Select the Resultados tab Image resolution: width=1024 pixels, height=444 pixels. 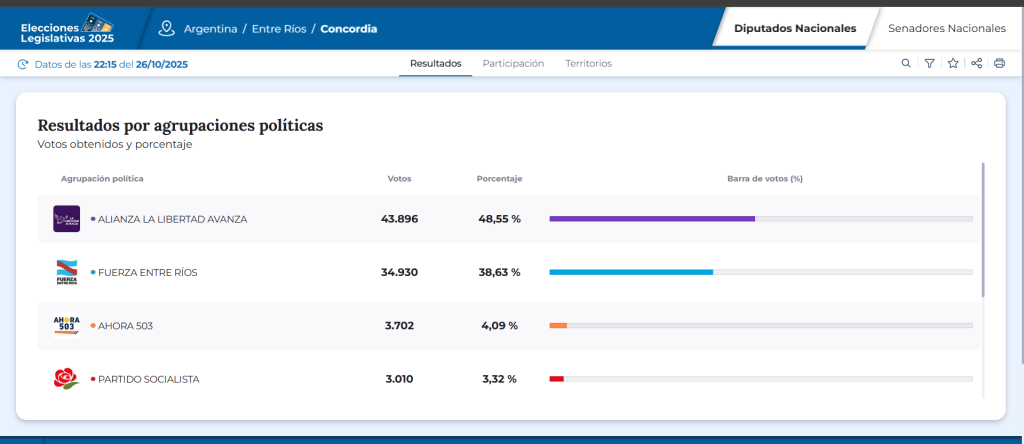(436, 63)
